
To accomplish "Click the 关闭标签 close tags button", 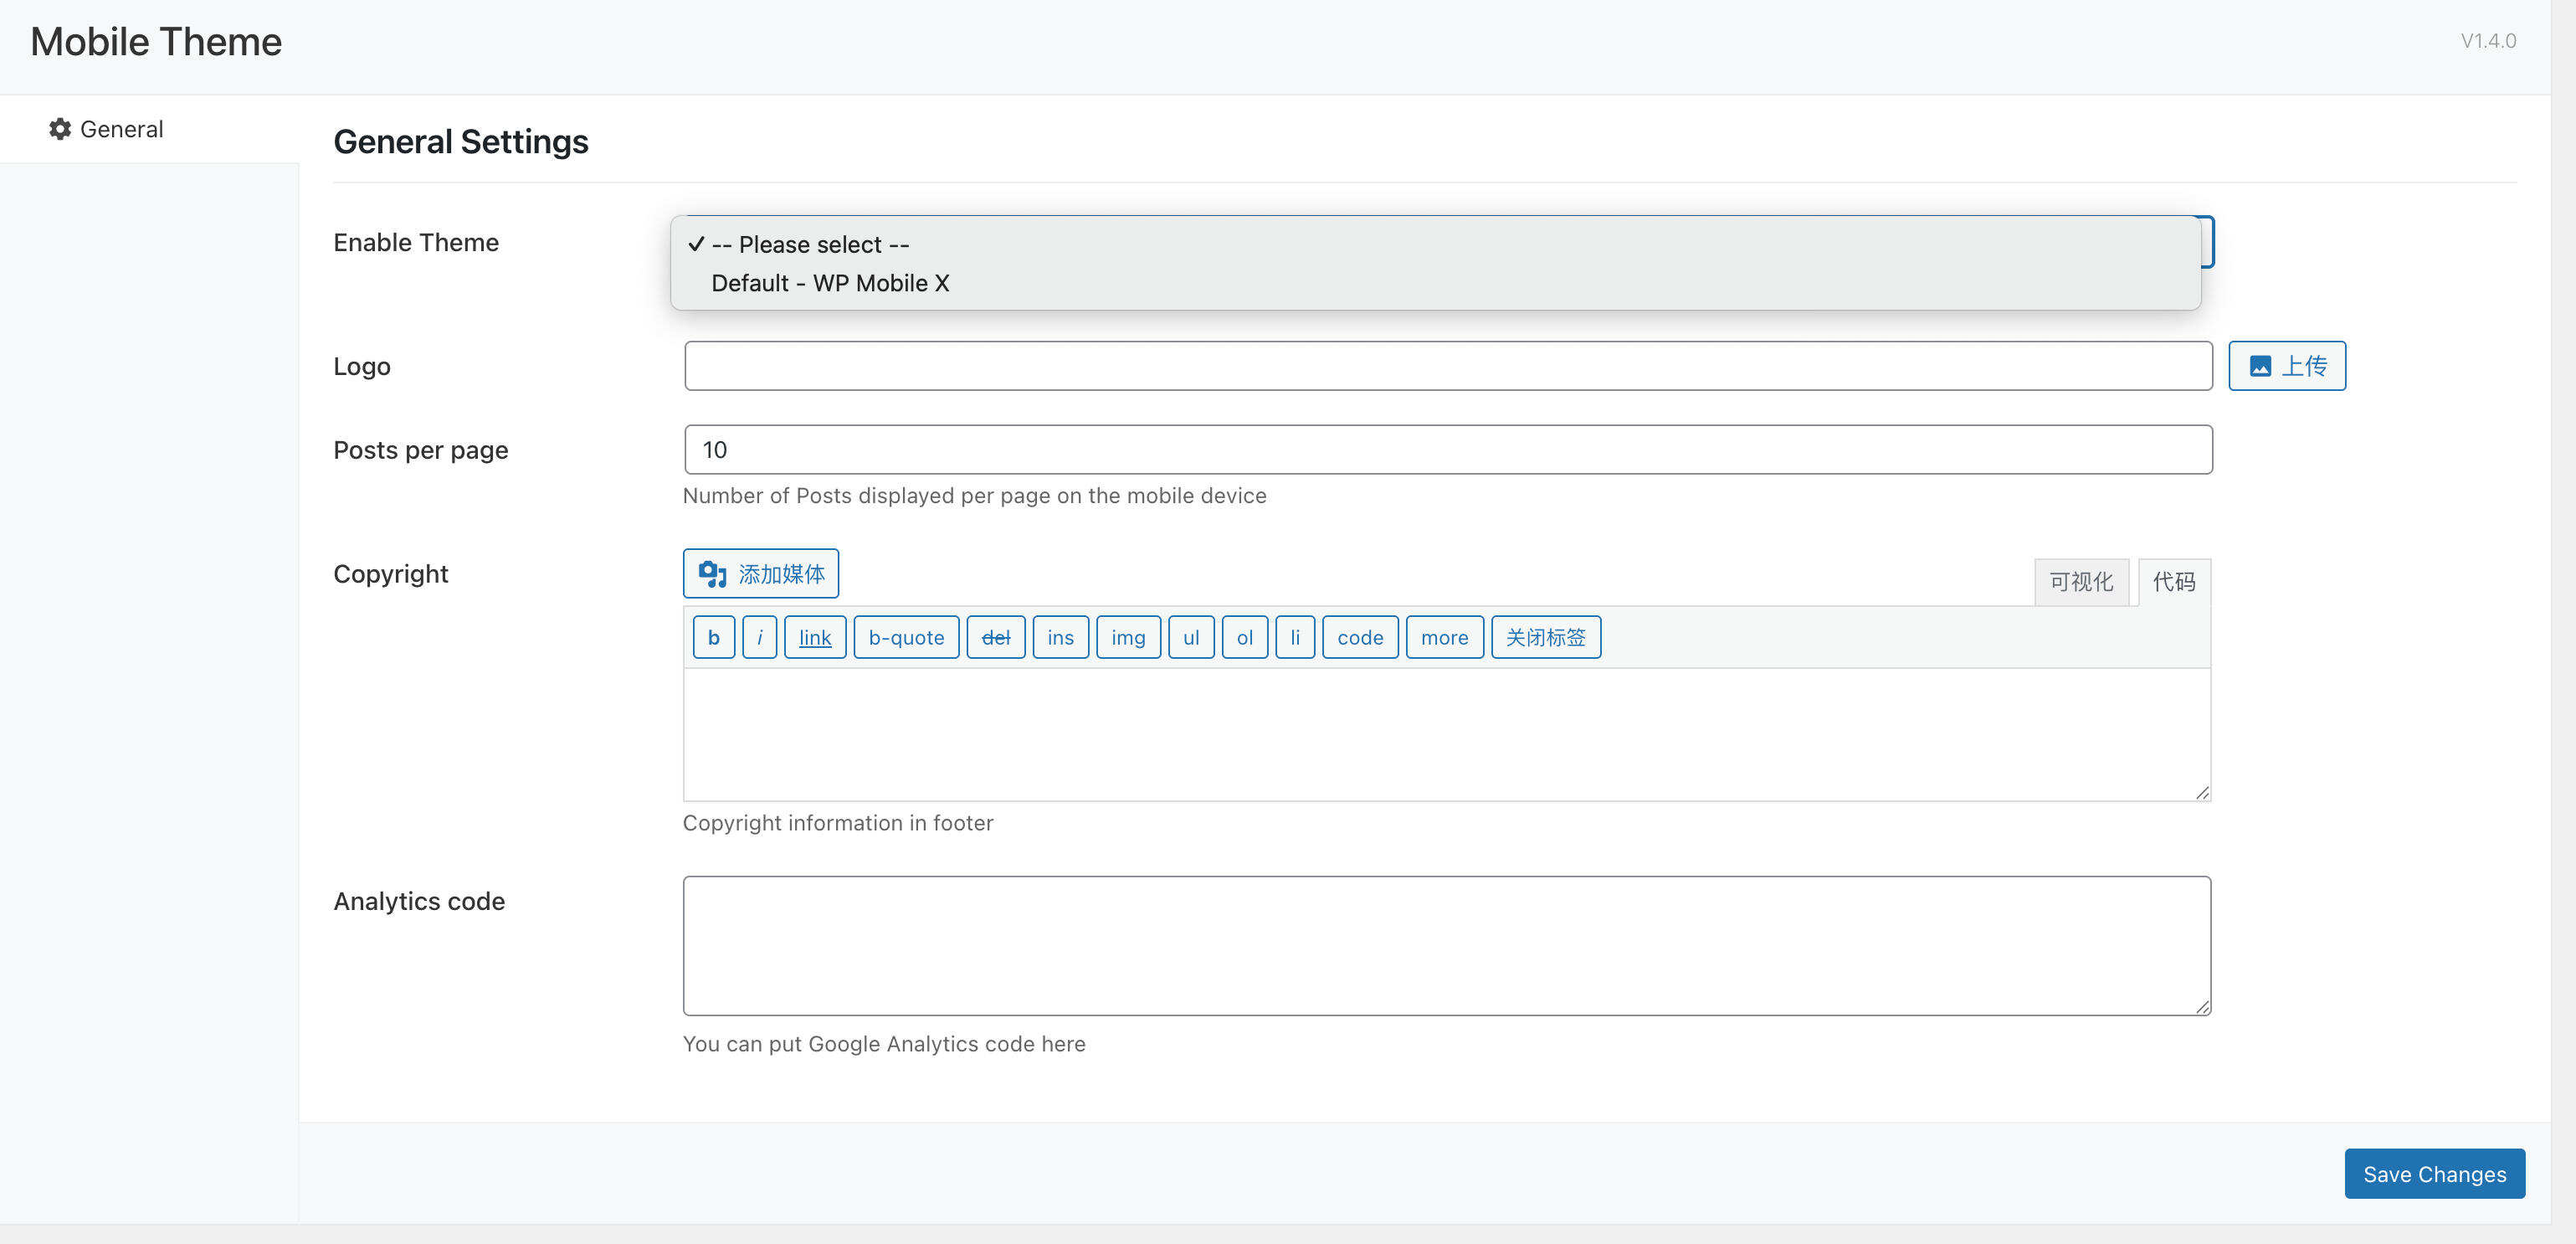I will (x=1545, y=638).
